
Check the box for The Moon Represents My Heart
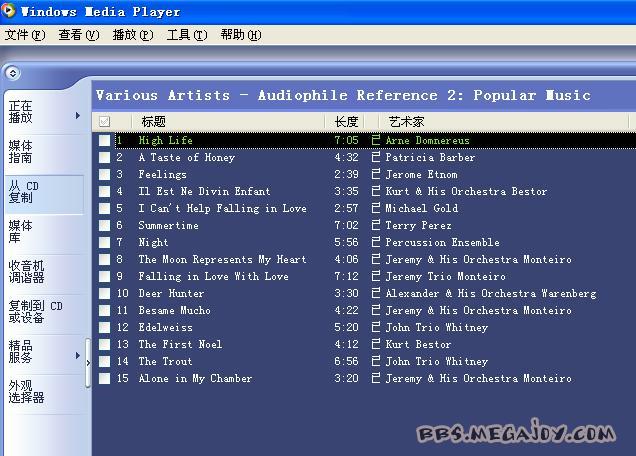104,259
